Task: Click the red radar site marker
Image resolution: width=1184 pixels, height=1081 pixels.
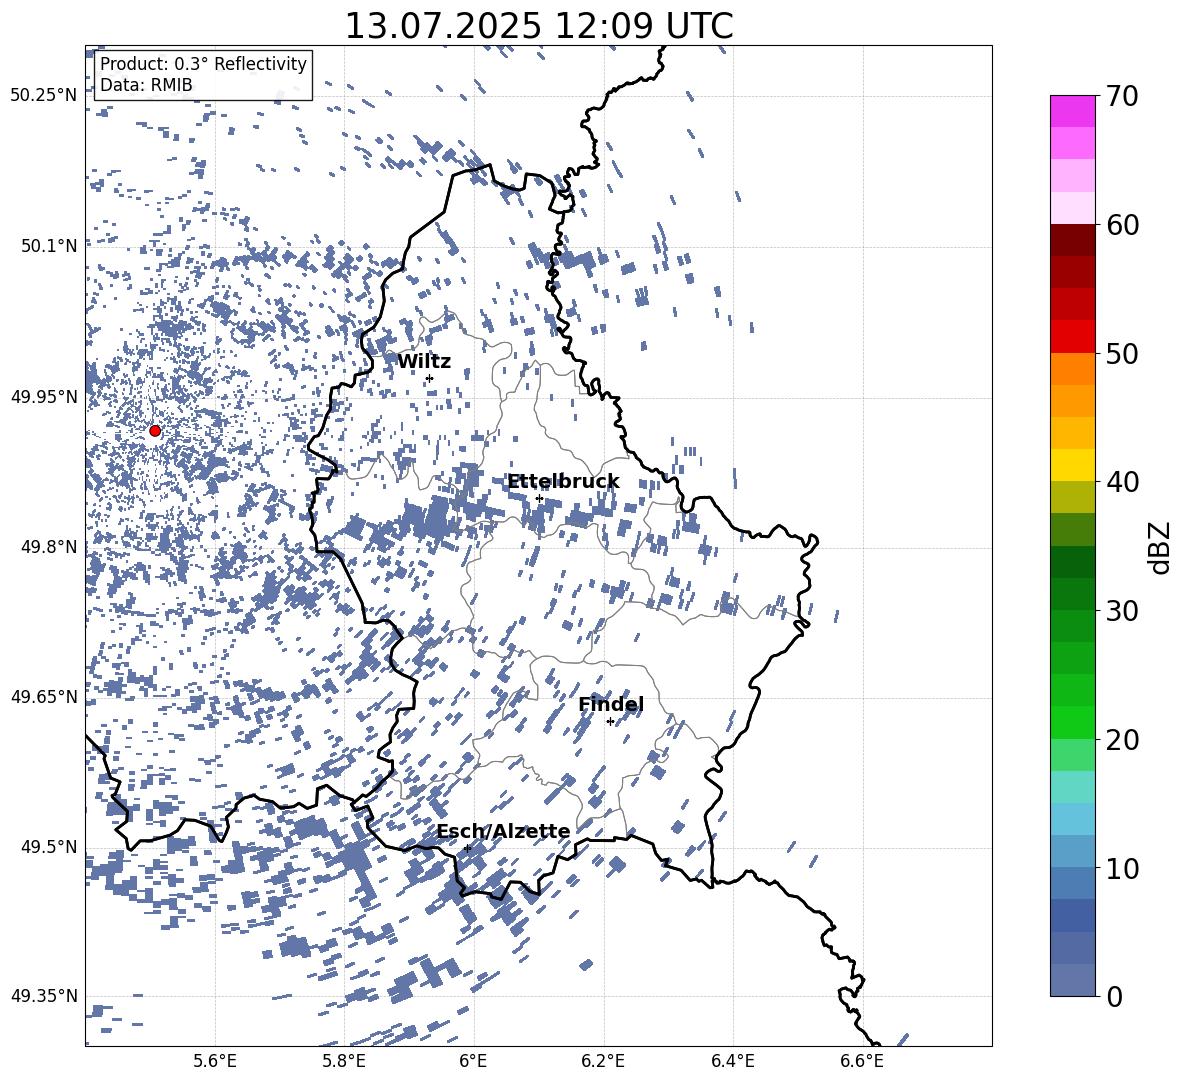Action: 155,431
